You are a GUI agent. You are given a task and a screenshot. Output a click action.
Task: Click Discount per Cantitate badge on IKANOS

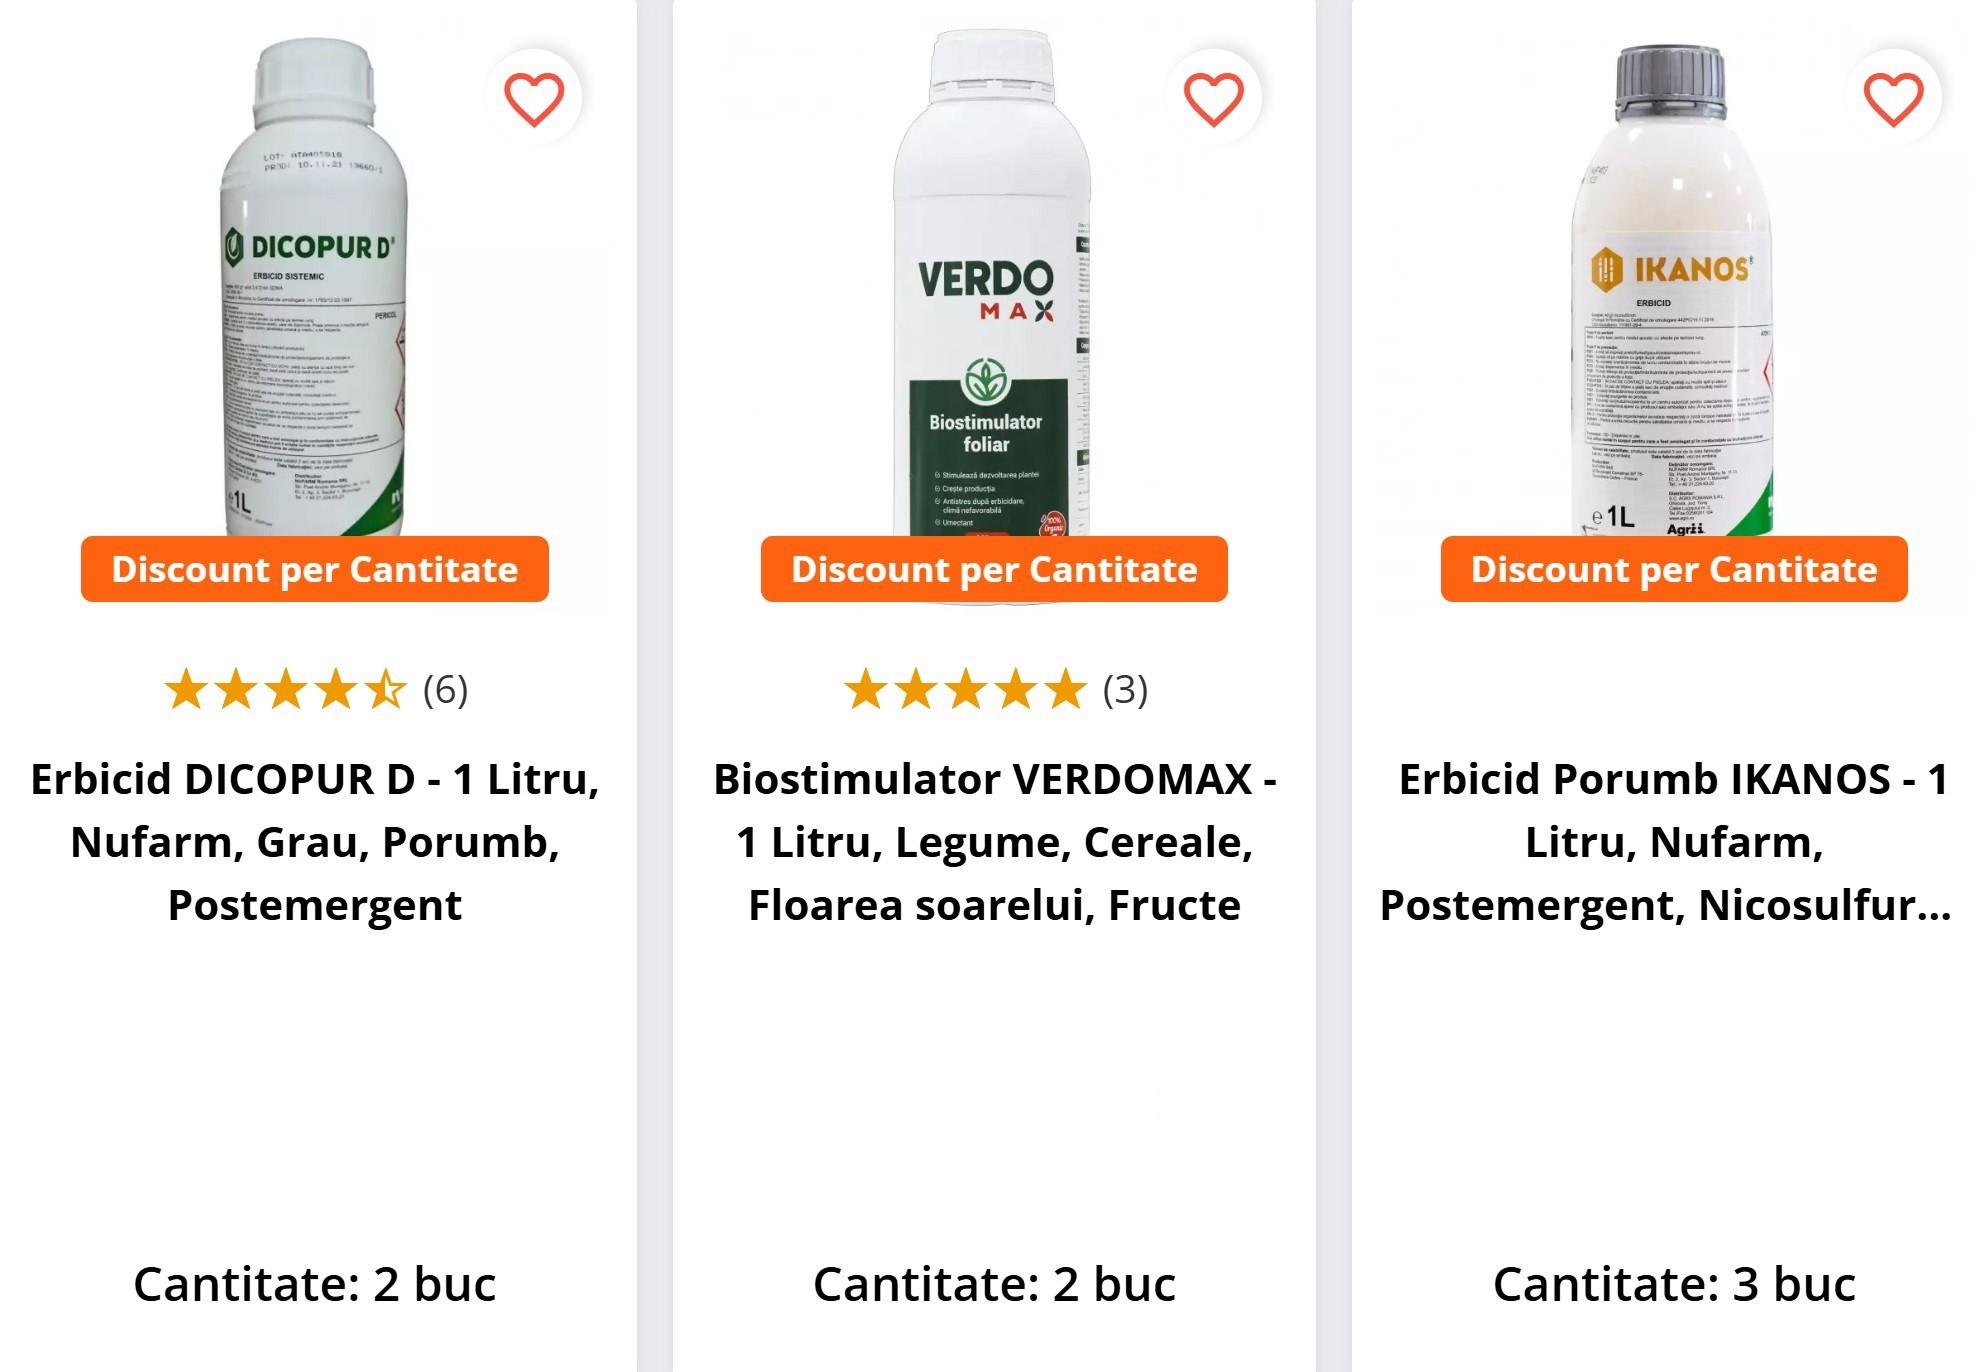coord(1674,569)
